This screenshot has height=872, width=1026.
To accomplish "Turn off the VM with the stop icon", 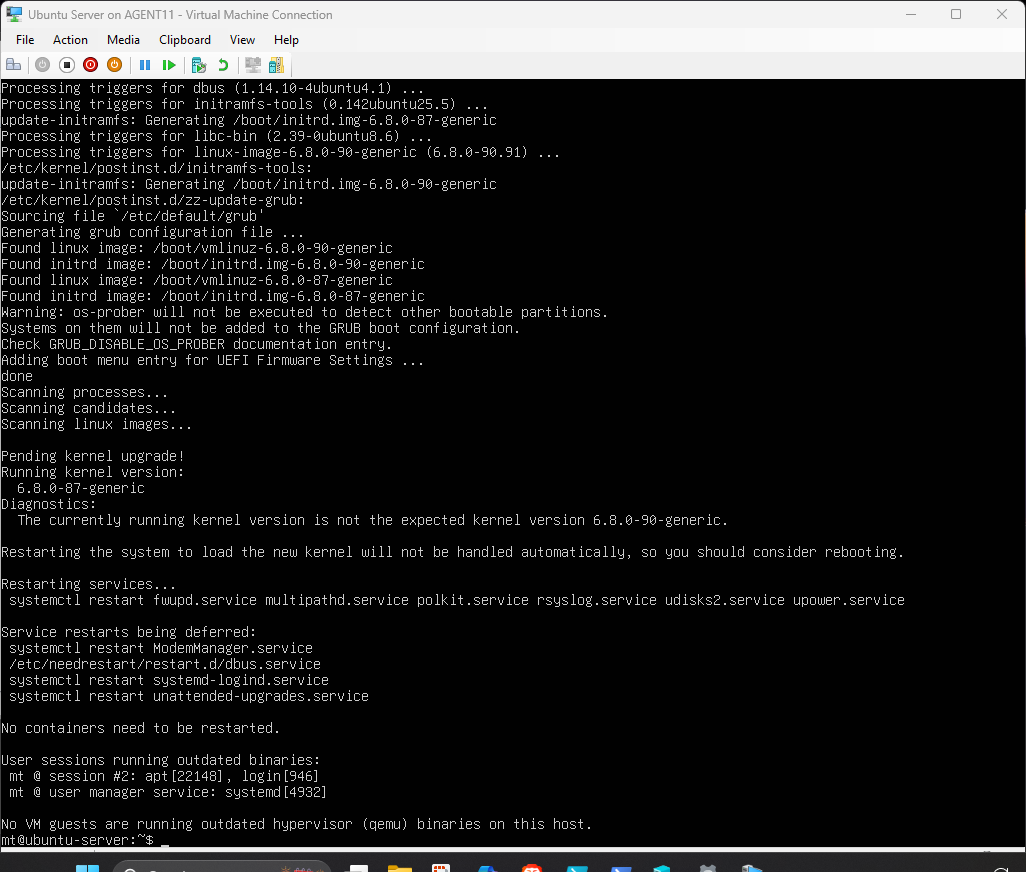I will click(x=66, y=65).
